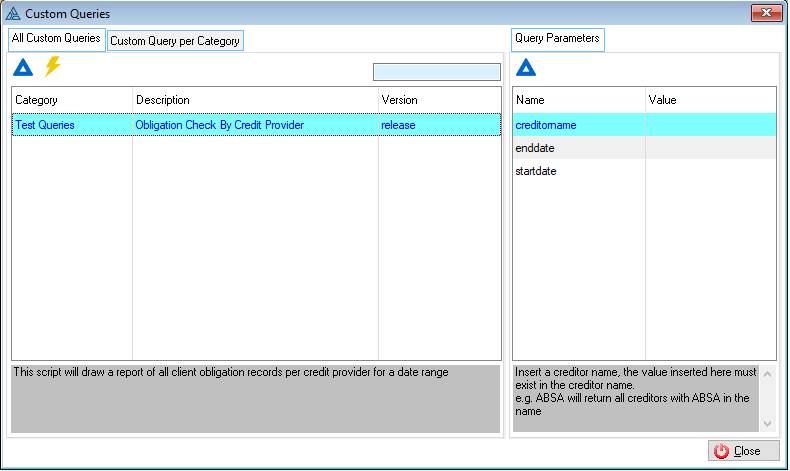Click the Name column header in parameters
Screen dimensions: 790x471
(578, 100)
